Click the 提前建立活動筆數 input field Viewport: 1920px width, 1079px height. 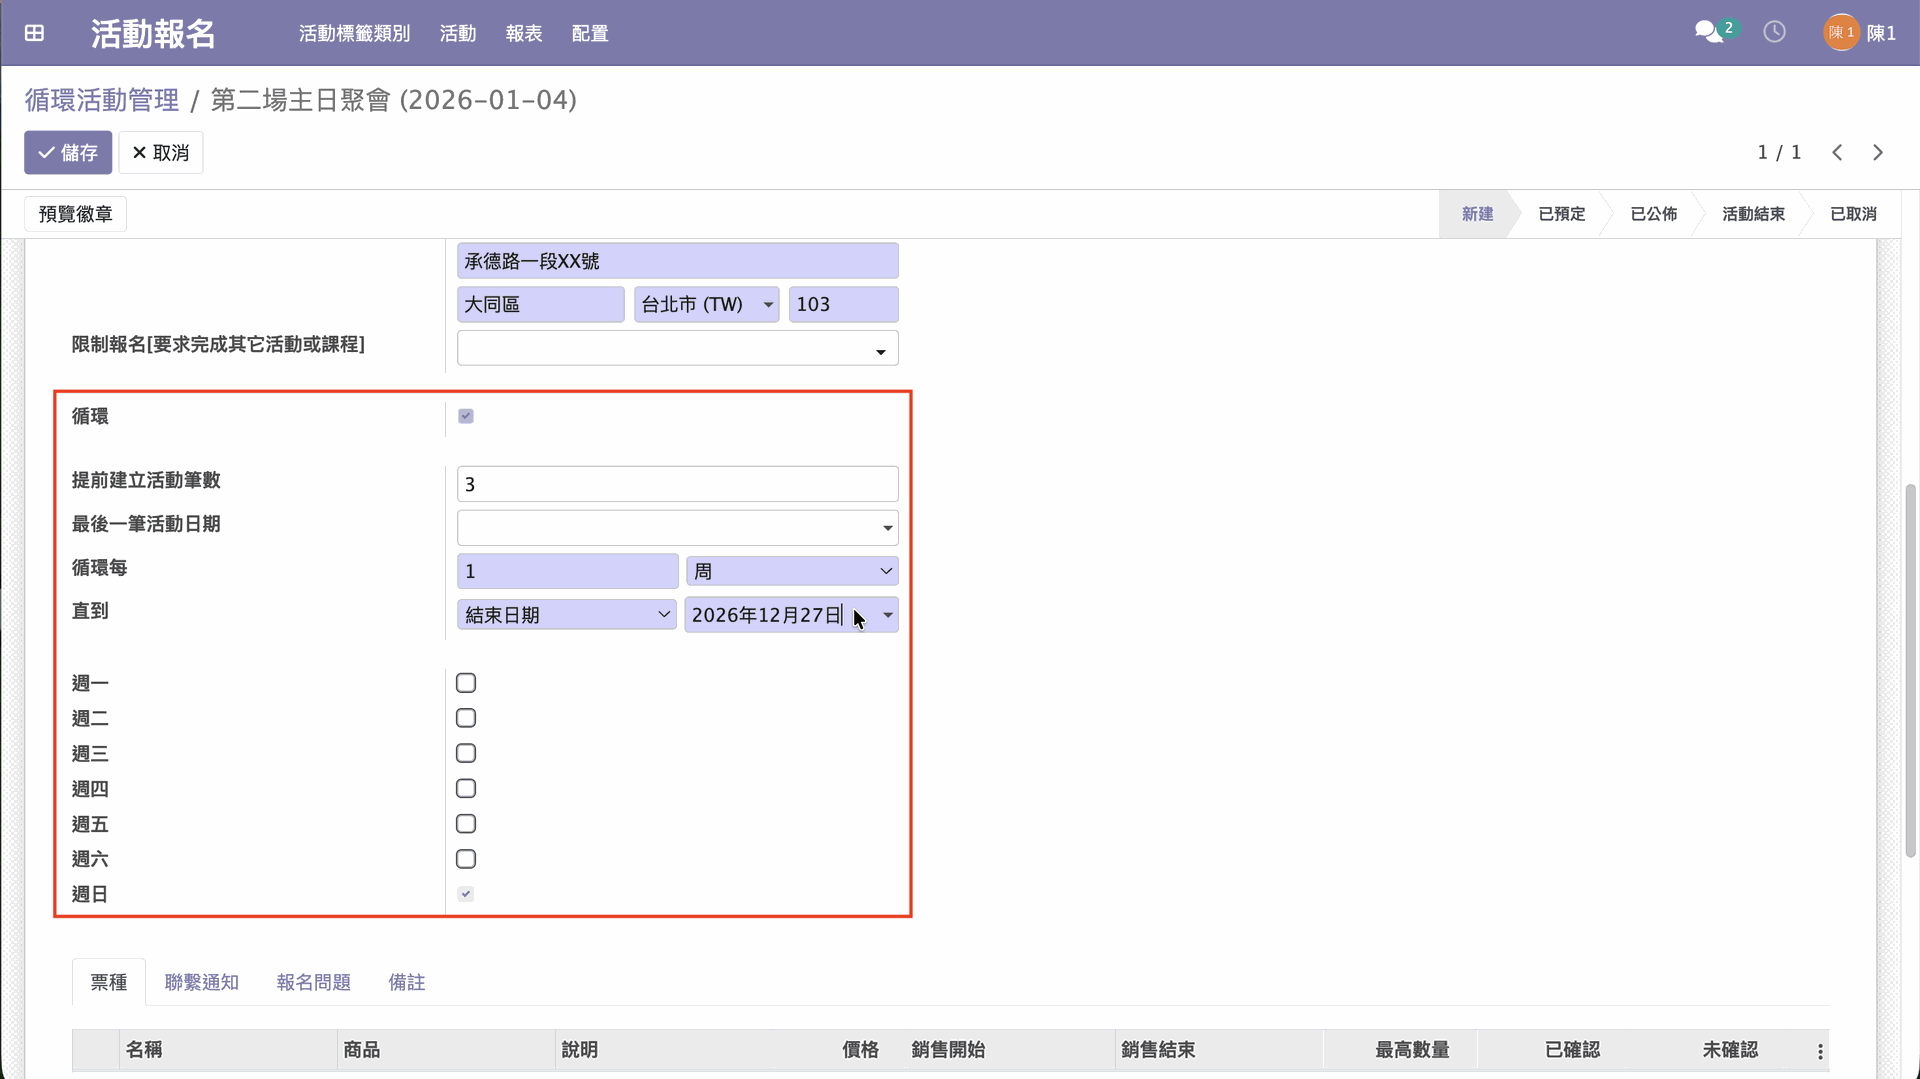677,484
